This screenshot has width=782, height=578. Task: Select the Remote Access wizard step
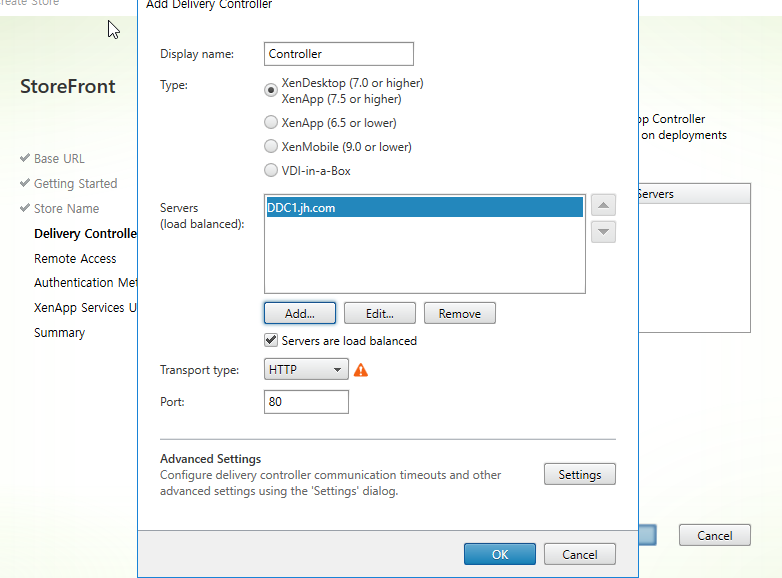pos(75,258)
